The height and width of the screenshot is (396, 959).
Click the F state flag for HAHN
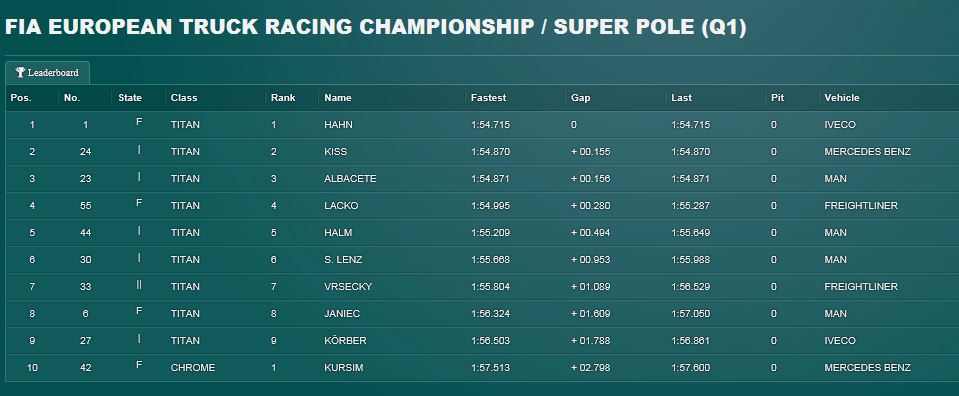pyautogui.click(x=139, y=122)
